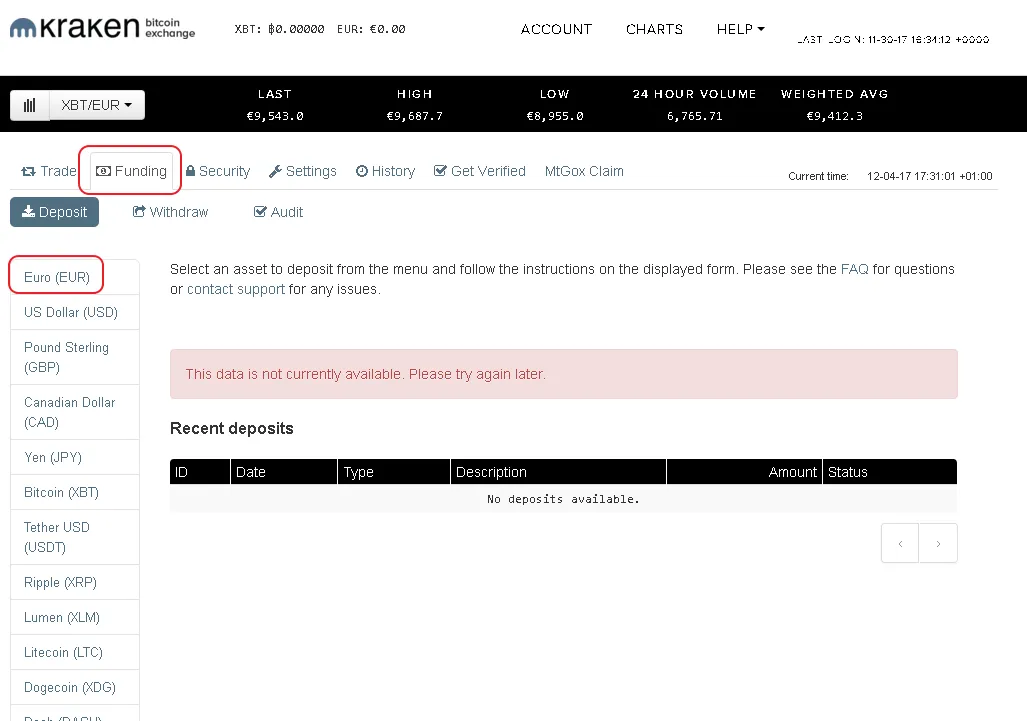Click the 'No deposits available.' row

(x=563, y=499)
